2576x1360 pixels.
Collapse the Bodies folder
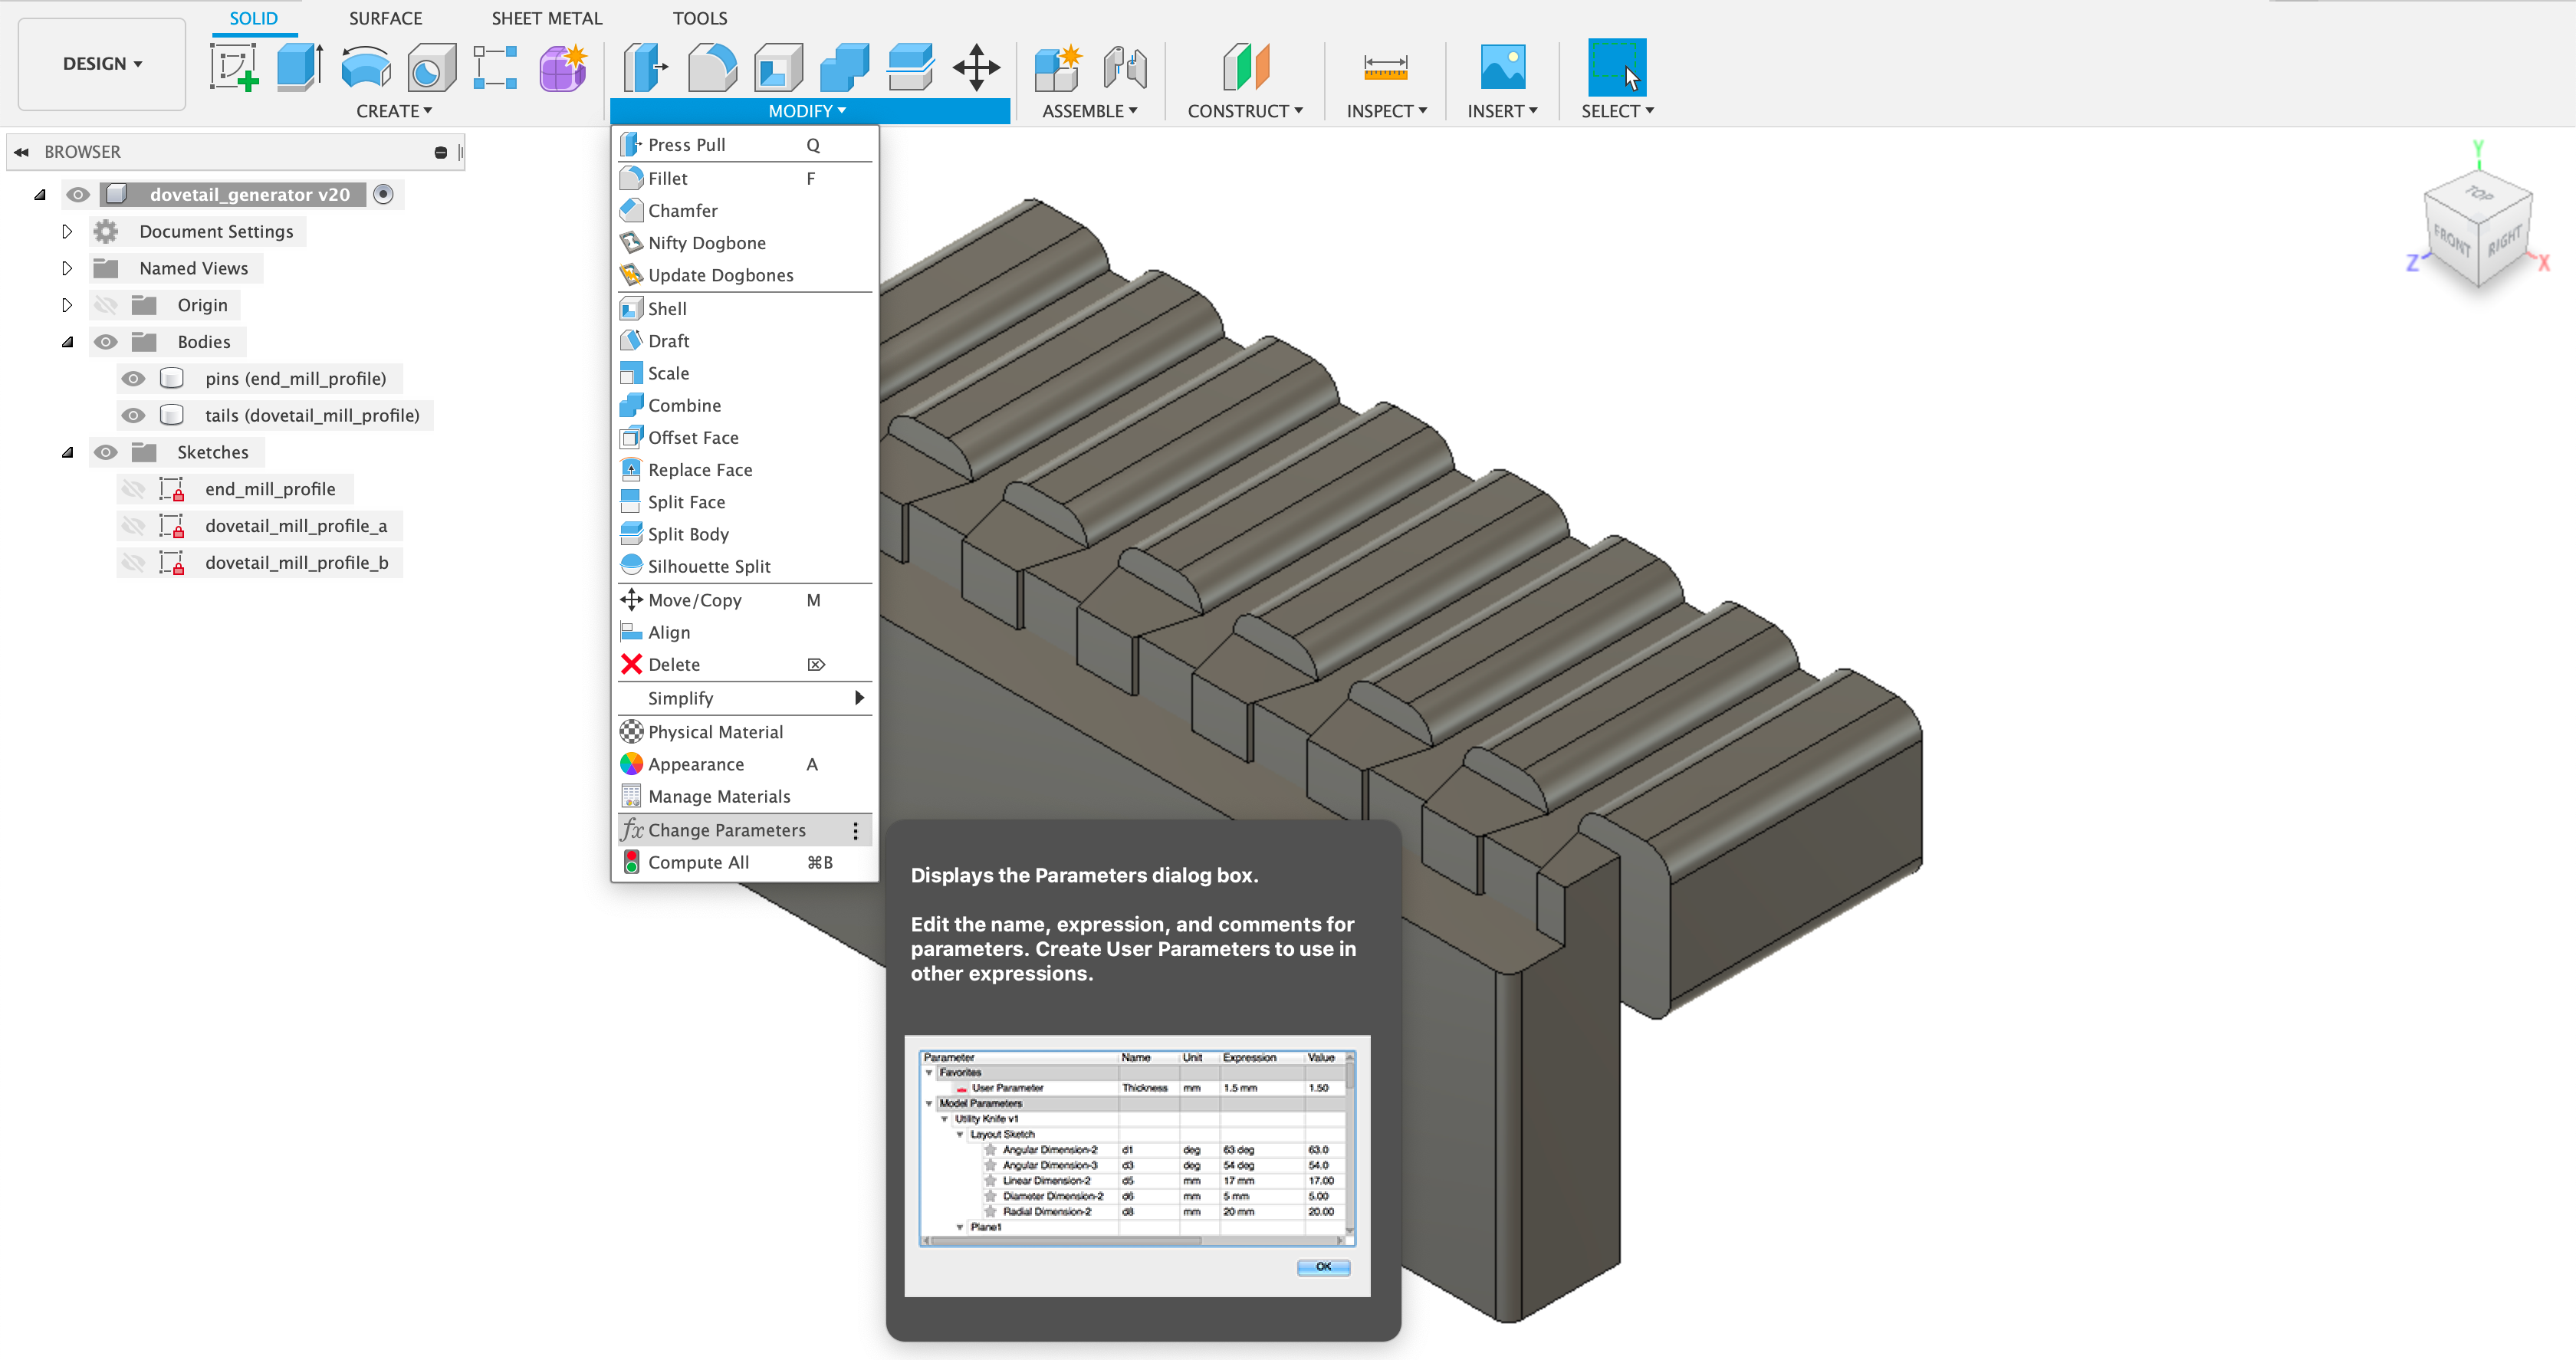click(x=67, y=342)
